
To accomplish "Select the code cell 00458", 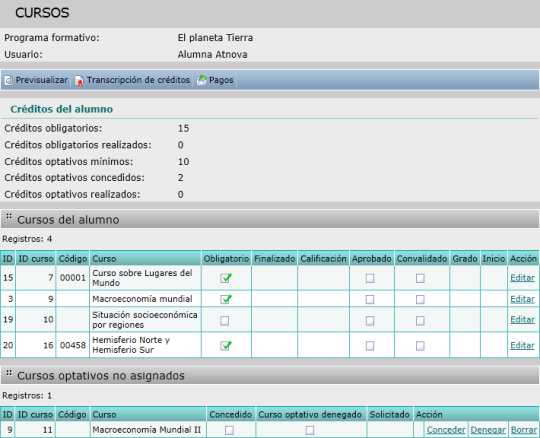I will (73, 345).
